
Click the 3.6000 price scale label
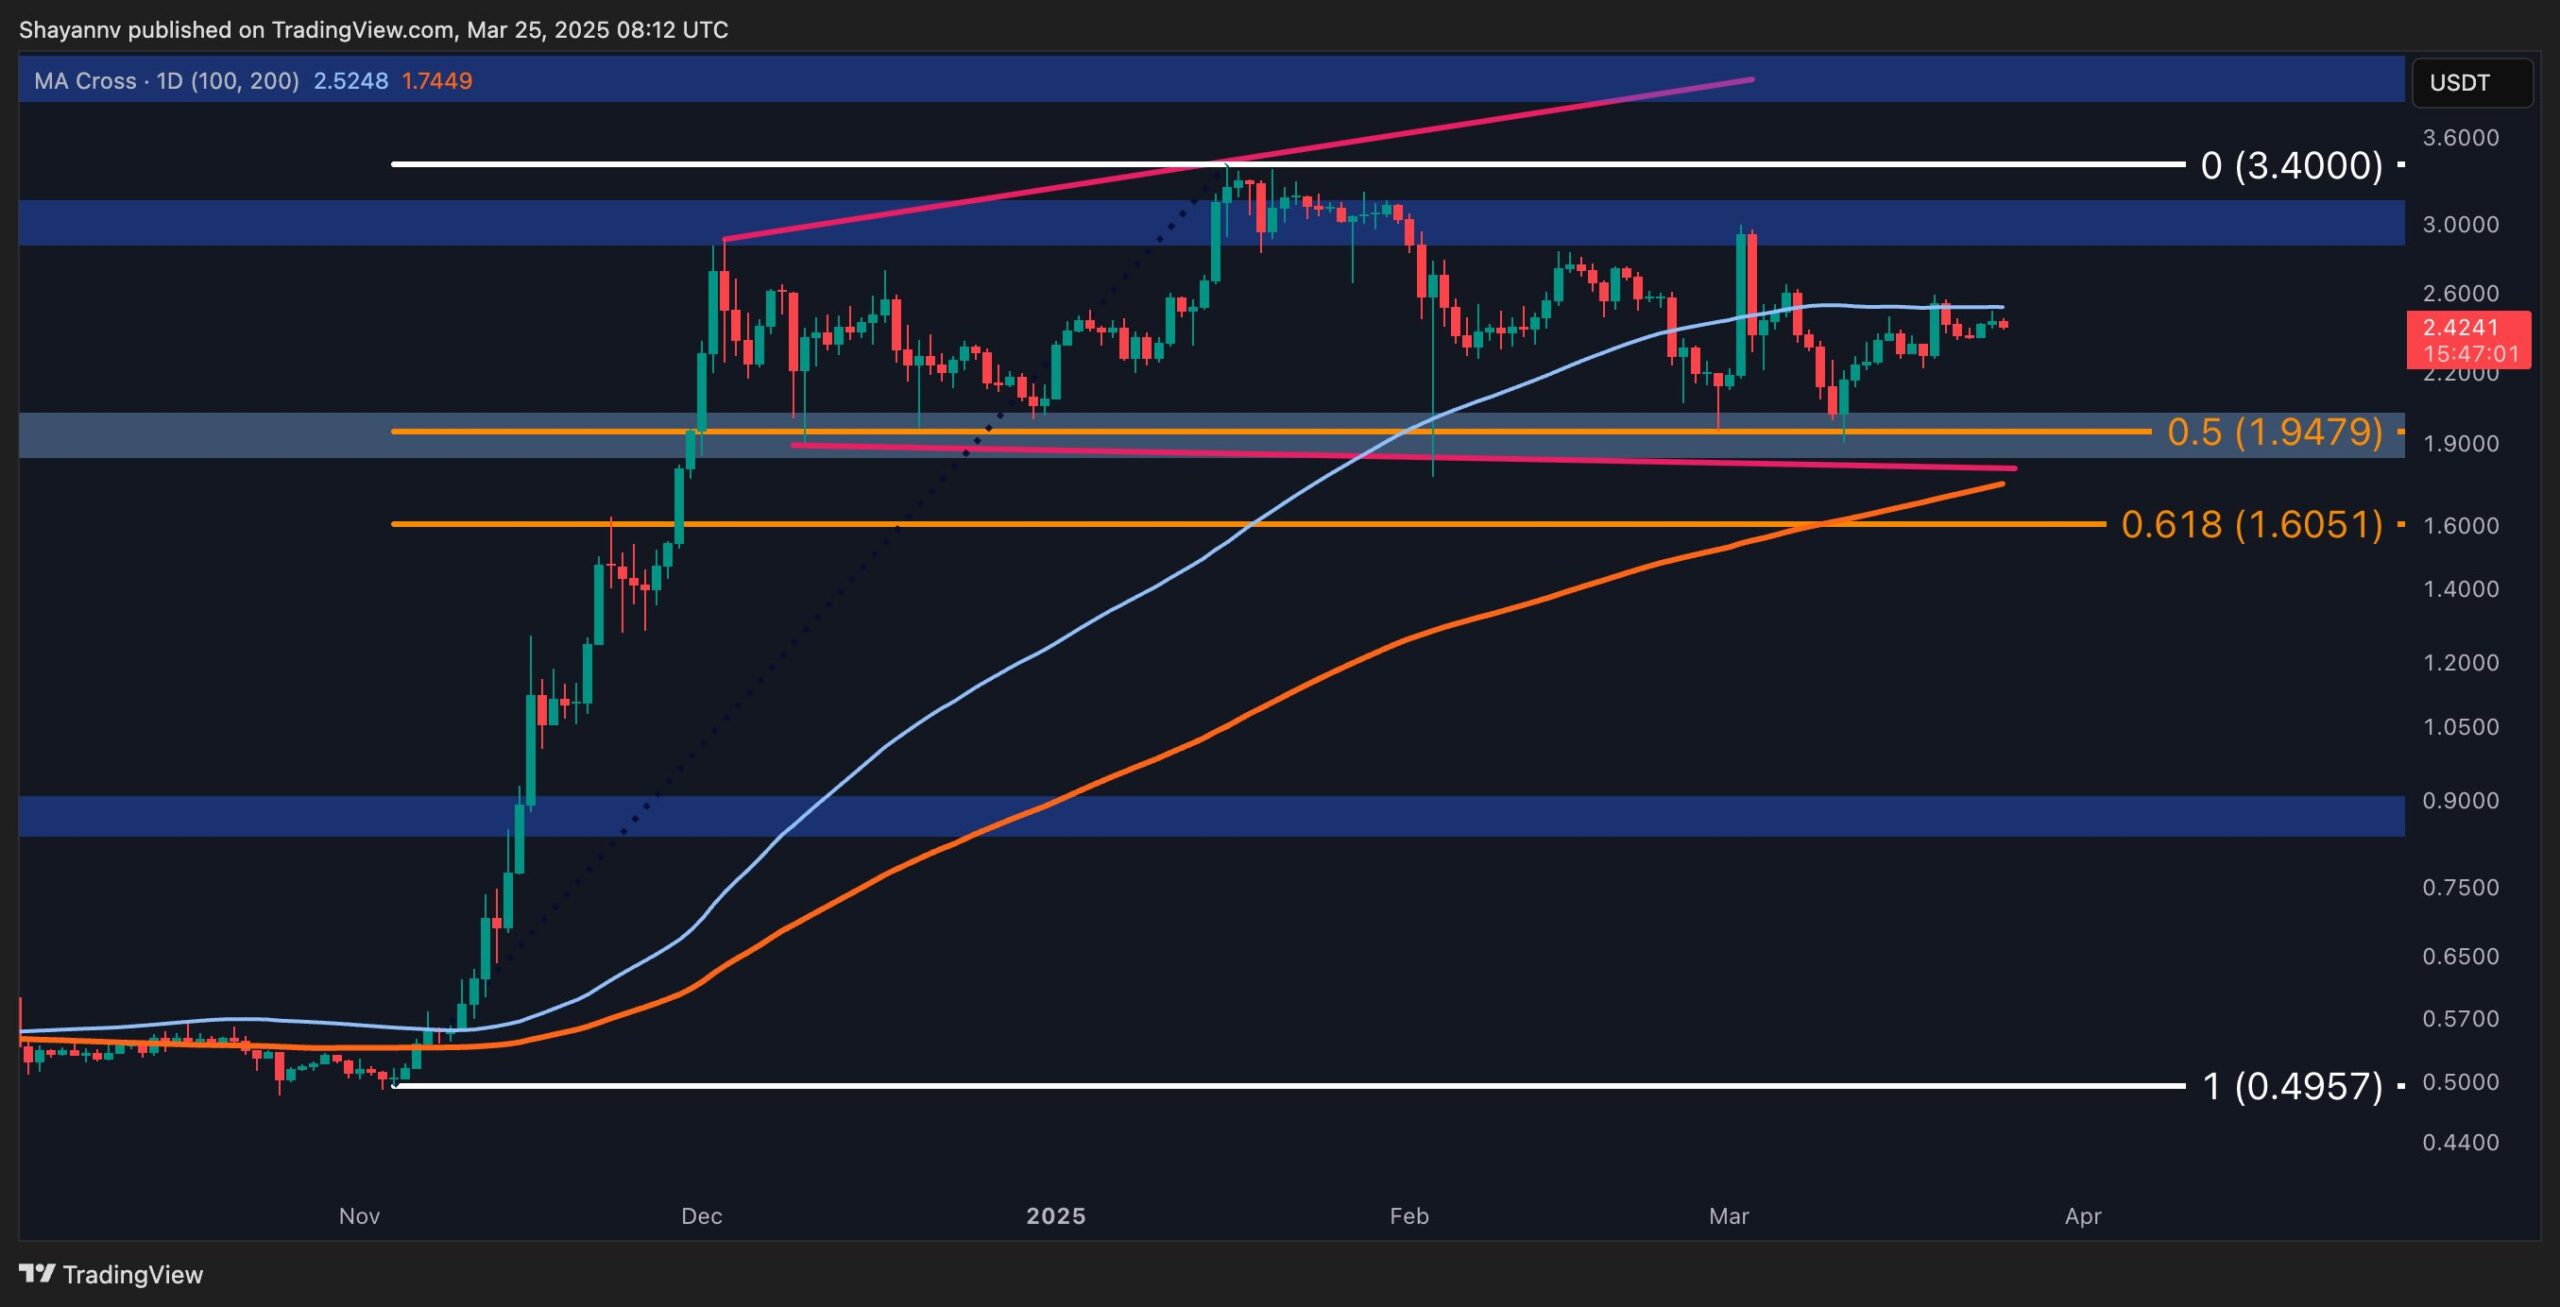[x=2460, y=138]
